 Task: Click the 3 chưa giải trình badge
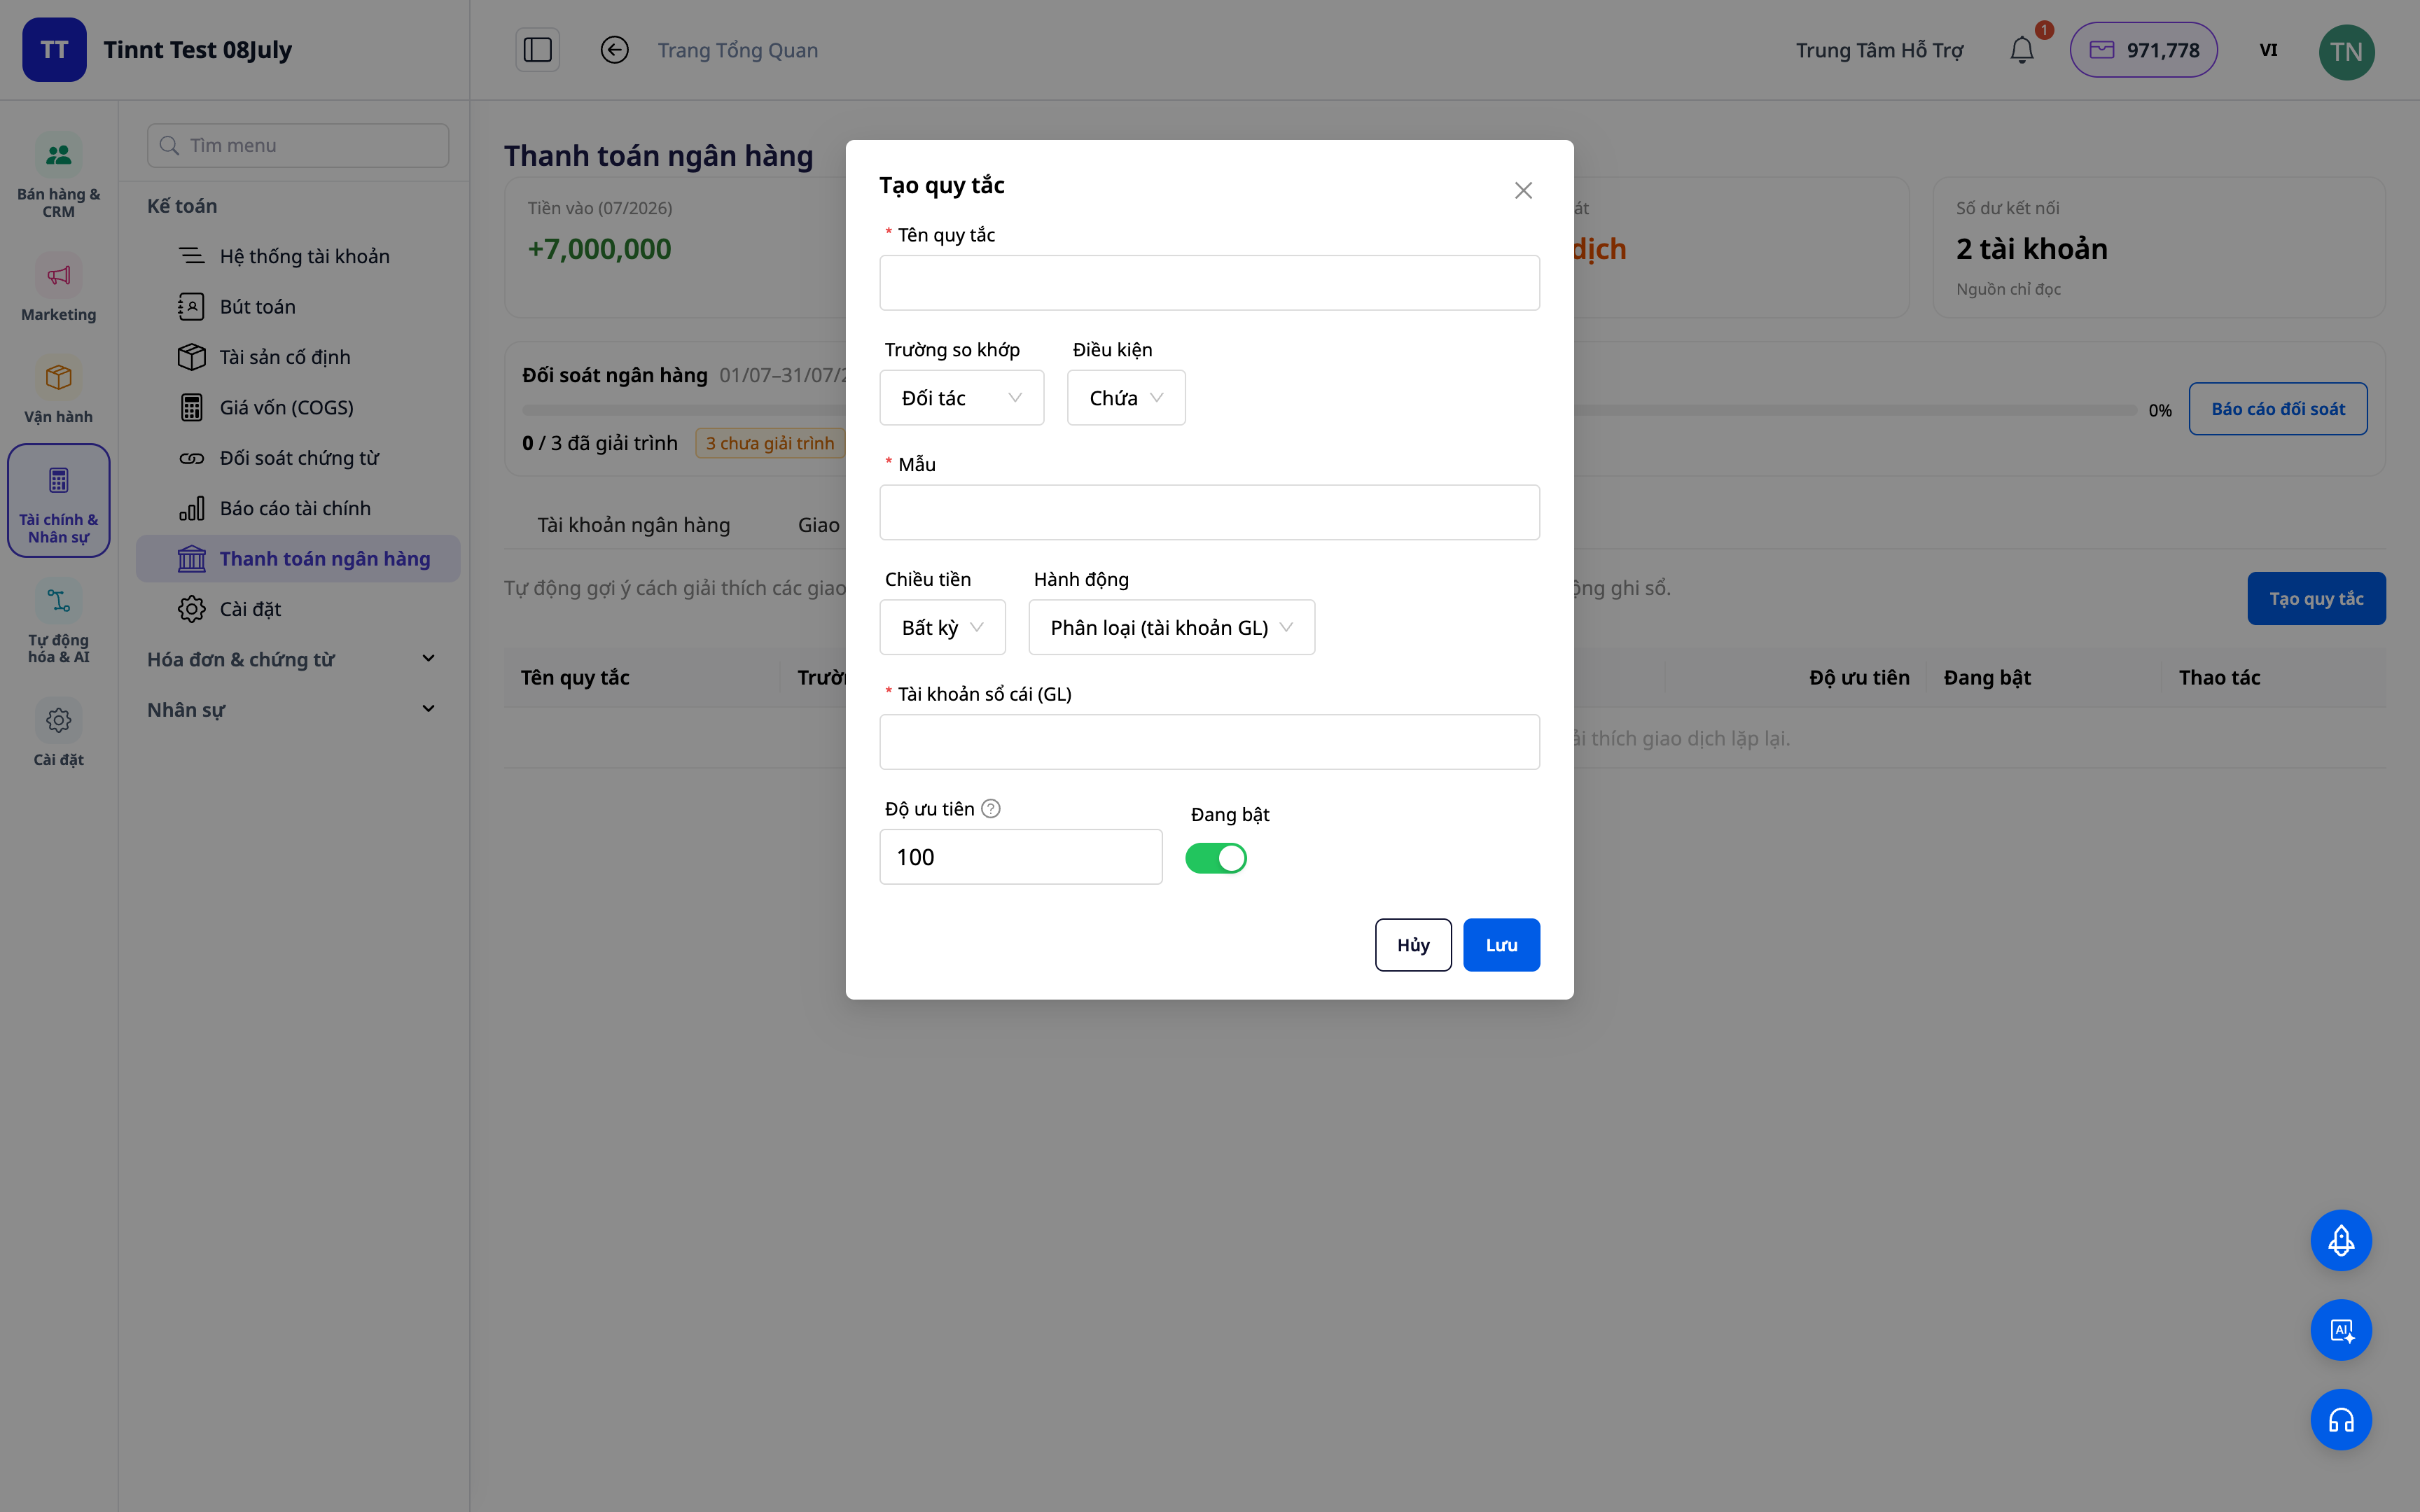pos(770,443)
